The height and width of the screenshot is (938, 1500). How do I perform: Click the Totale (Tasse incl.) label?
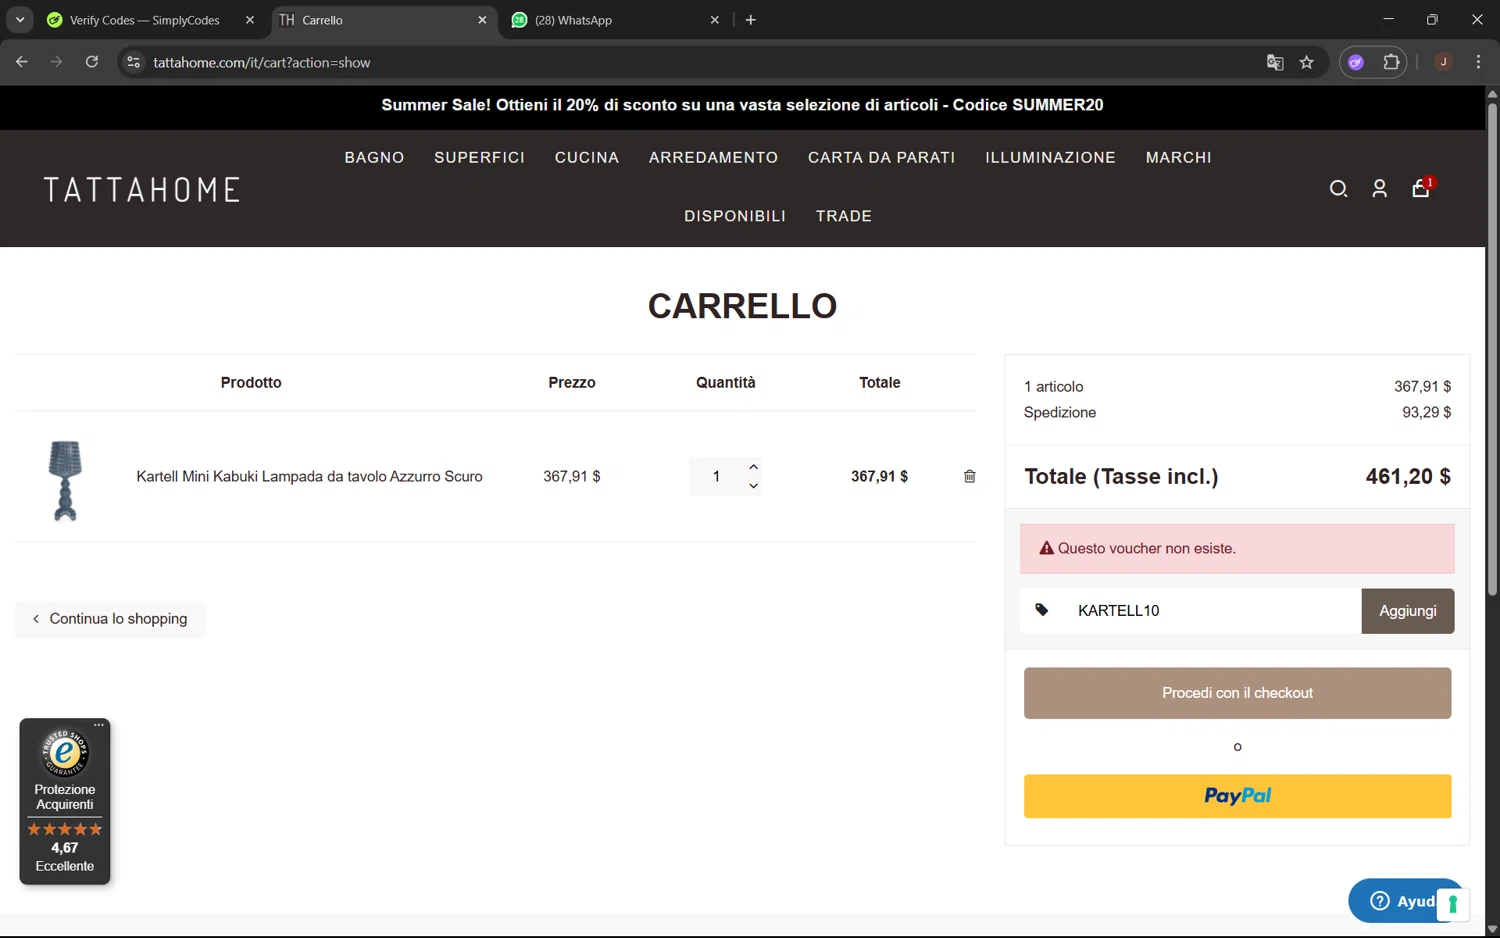point(1121,477)
